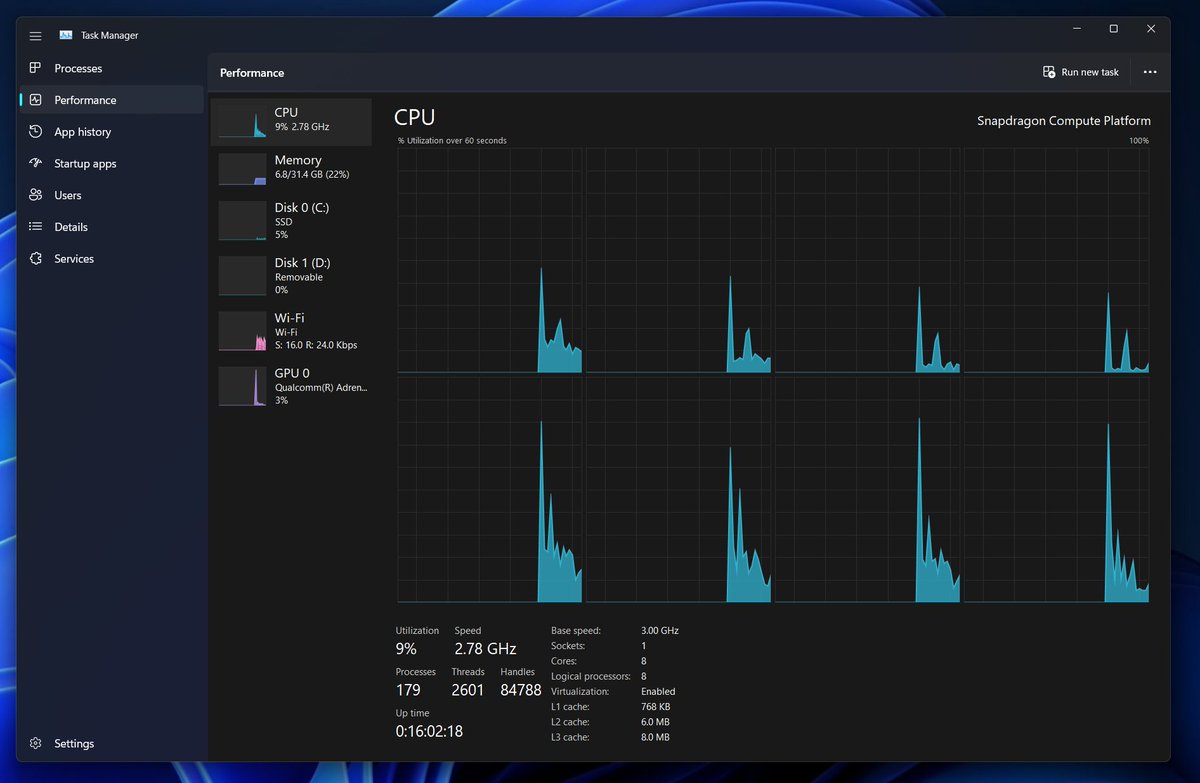Click the Run new task icon

[1049, 72]
